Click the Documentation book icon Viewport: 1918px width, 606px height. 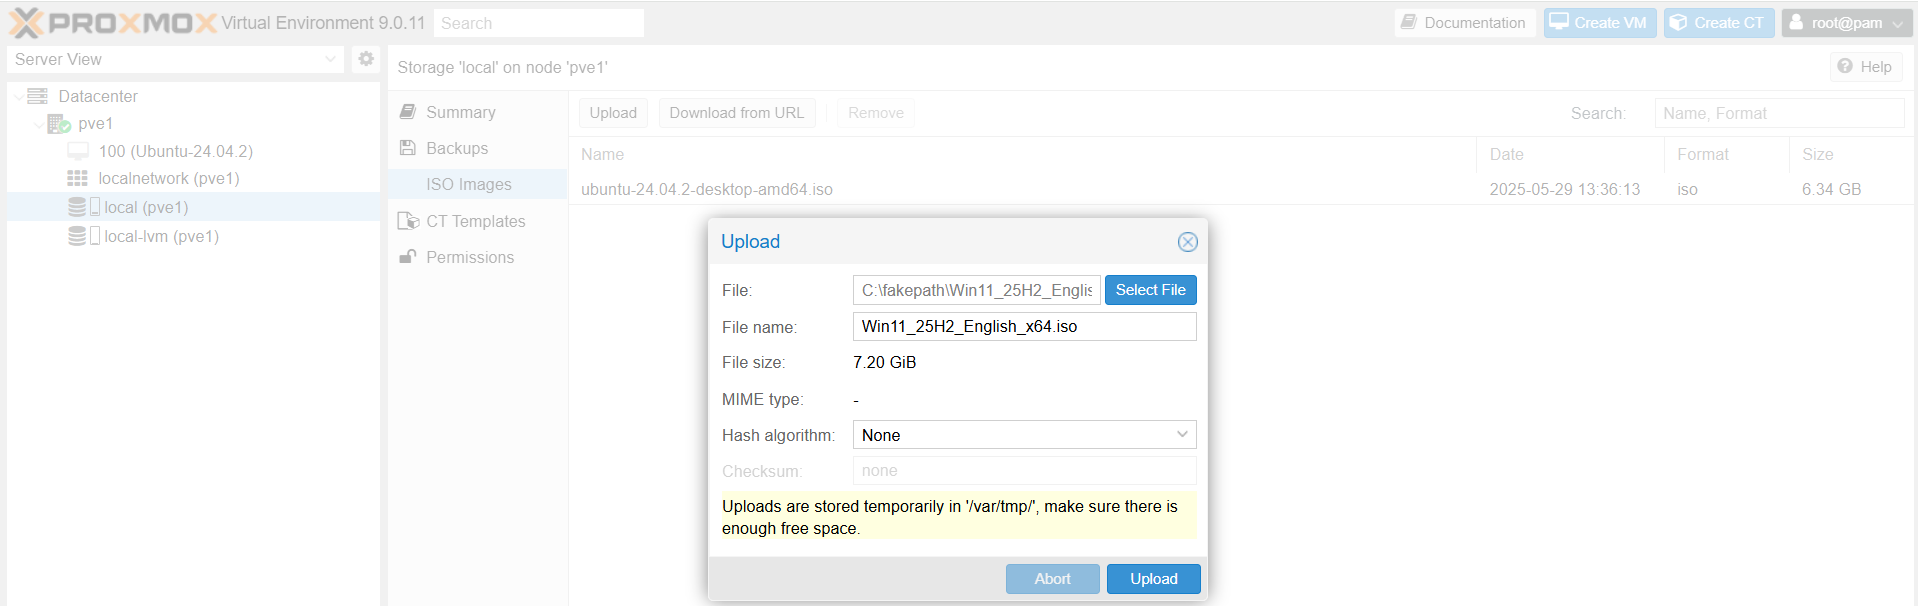point(1408,22)
